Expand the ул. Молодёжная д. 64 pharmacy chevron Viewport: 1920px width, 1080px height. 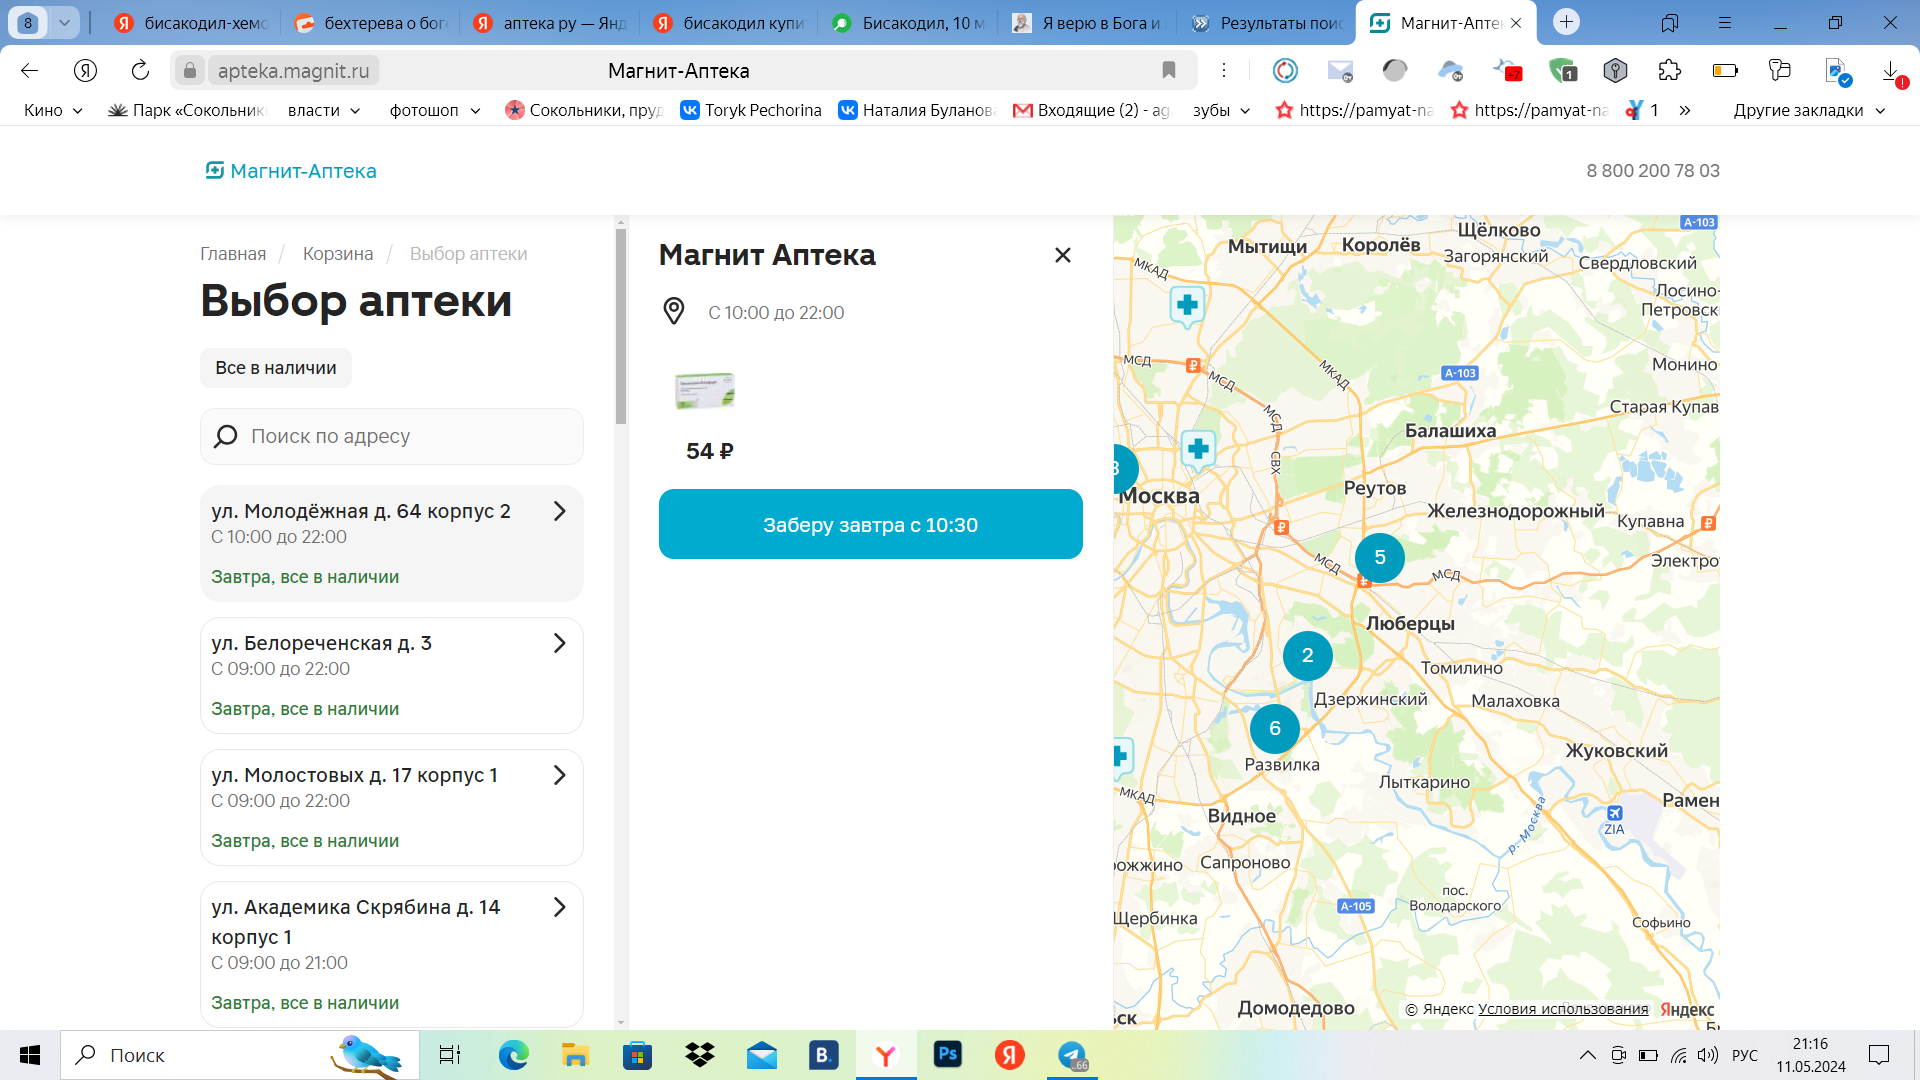coord(560,511)
